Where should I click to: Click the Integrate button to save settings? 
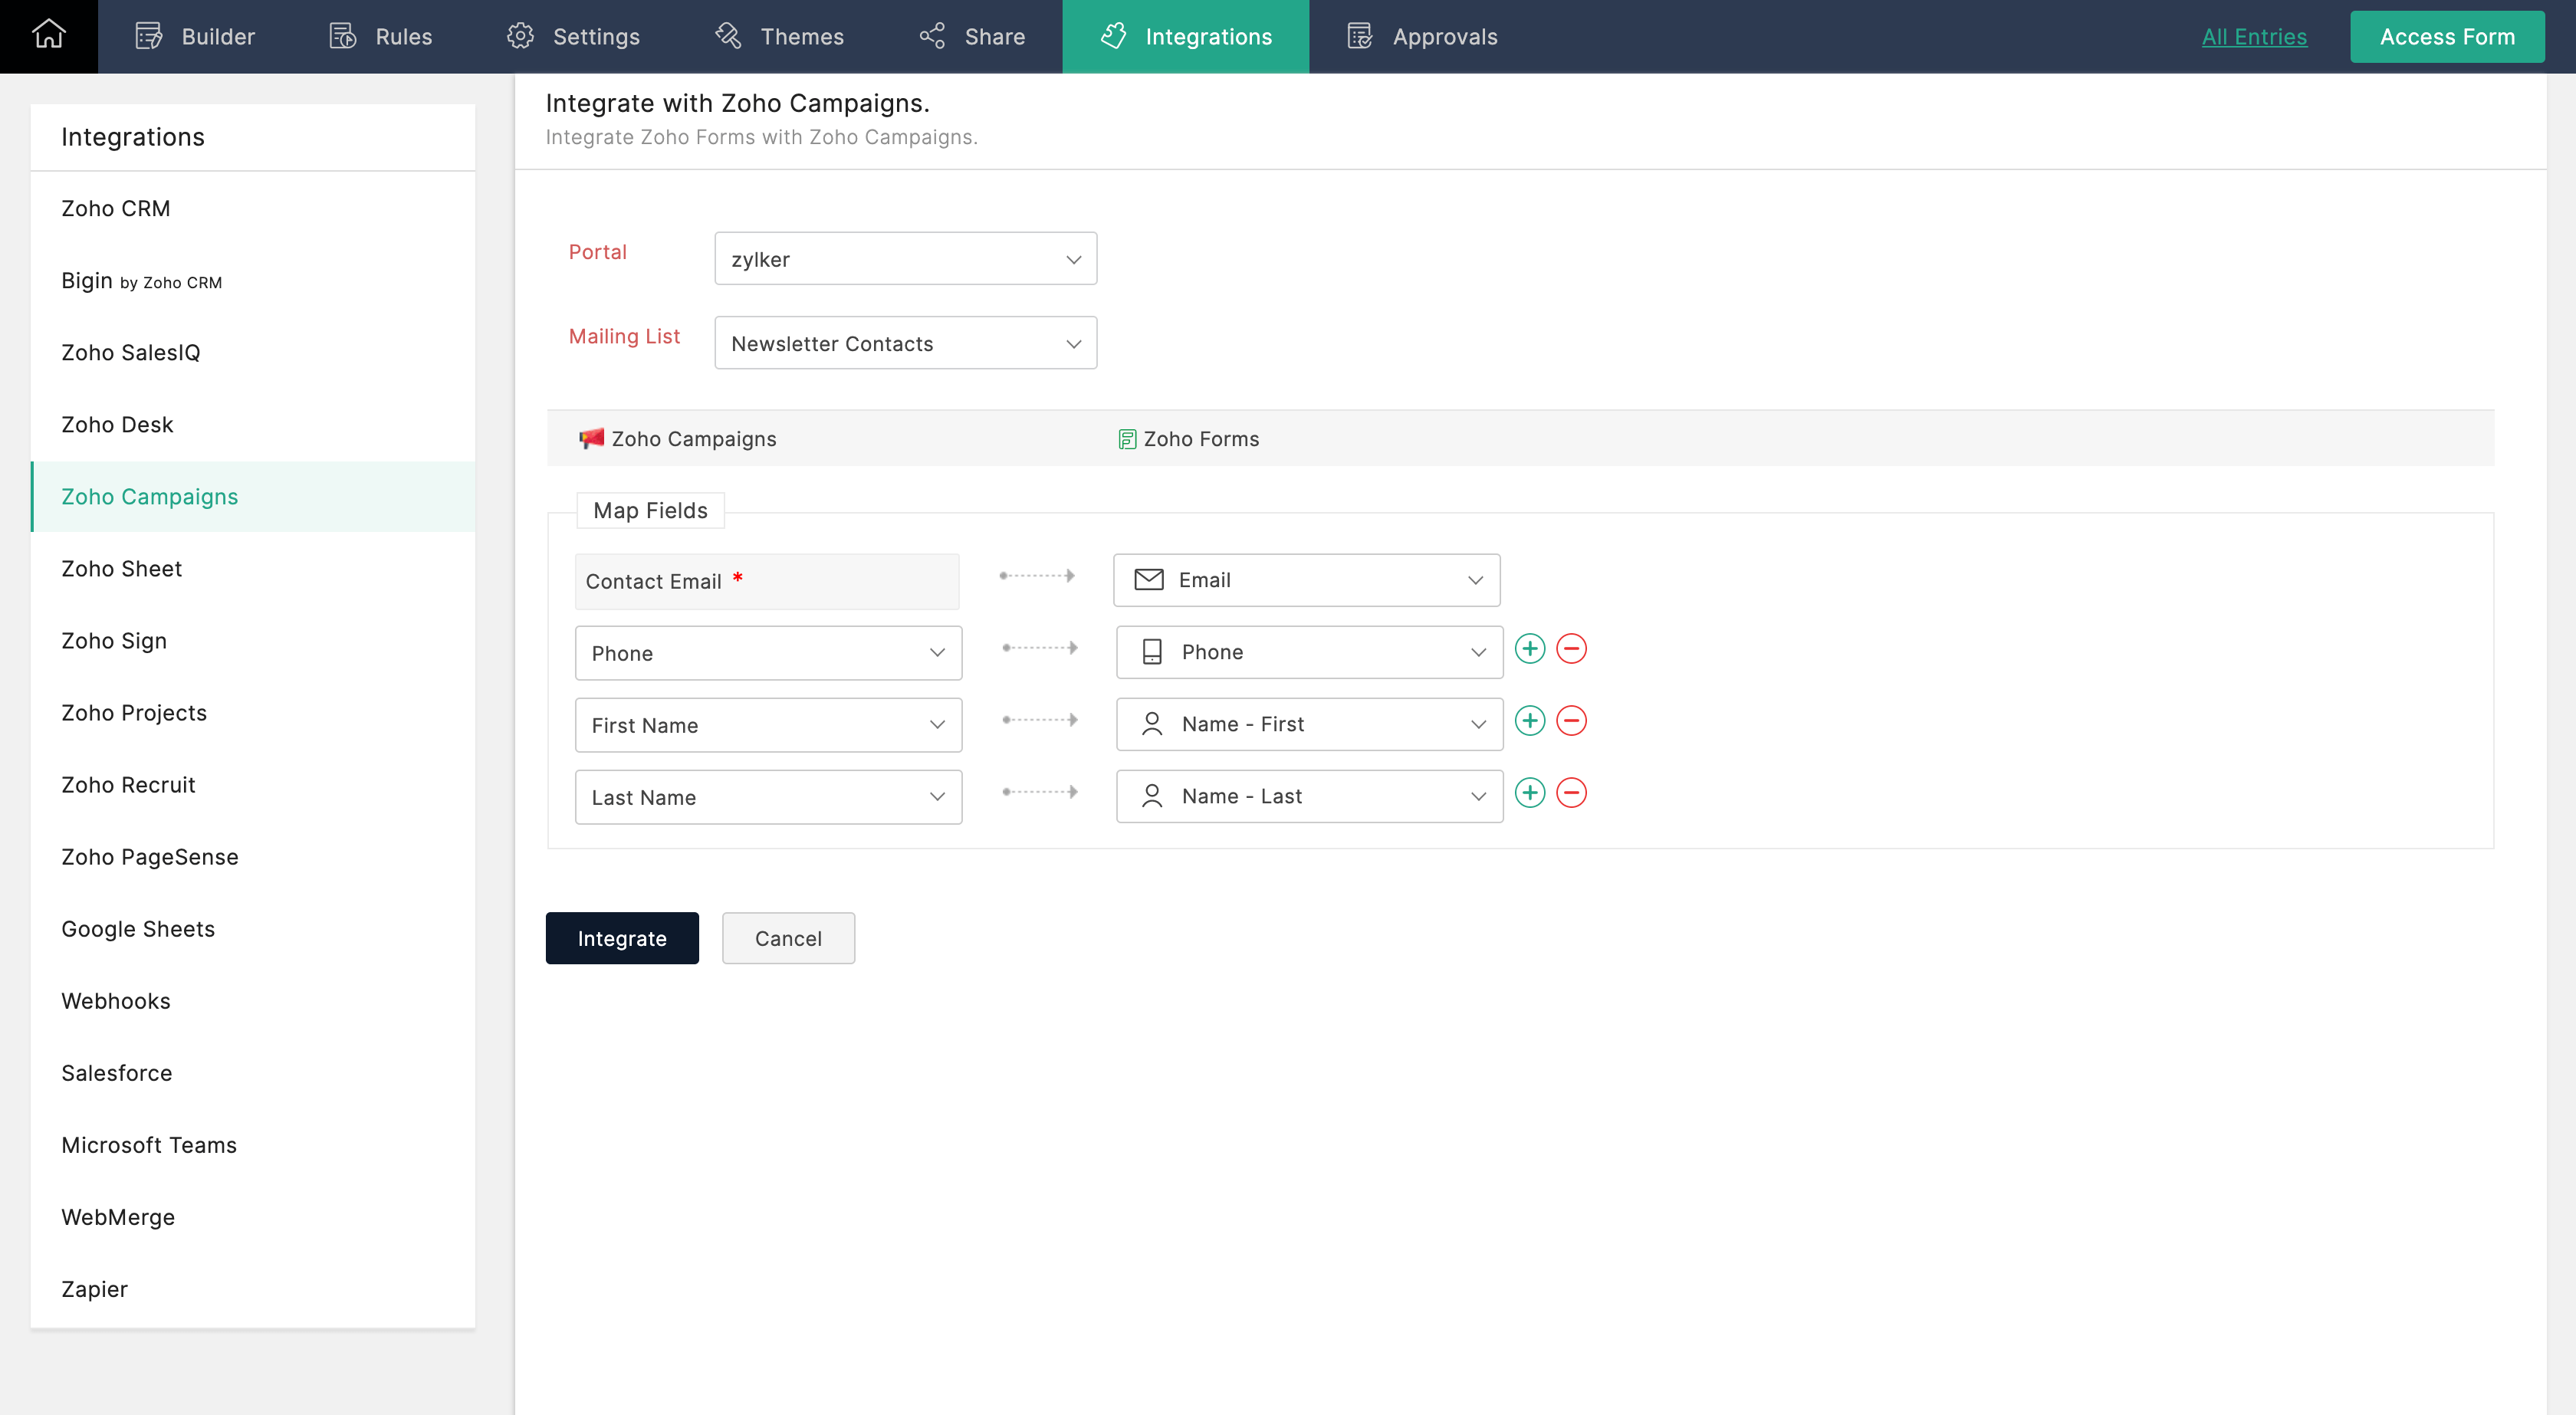tap(623, 937)
